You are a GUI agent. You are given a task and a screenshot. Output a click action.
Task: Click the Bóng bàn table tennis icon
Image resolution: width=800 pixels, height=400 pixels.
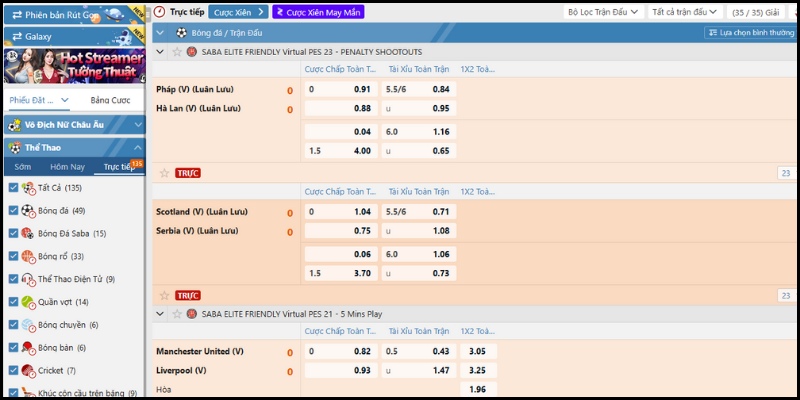28,347
